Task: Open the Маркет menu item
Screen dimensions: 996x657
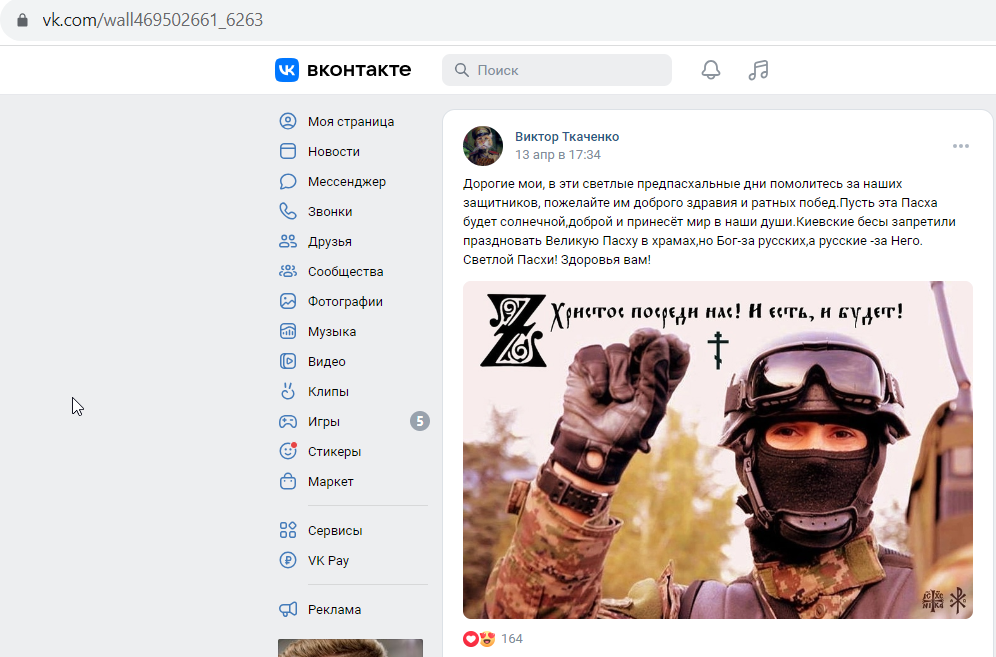Action: point(330,482)
